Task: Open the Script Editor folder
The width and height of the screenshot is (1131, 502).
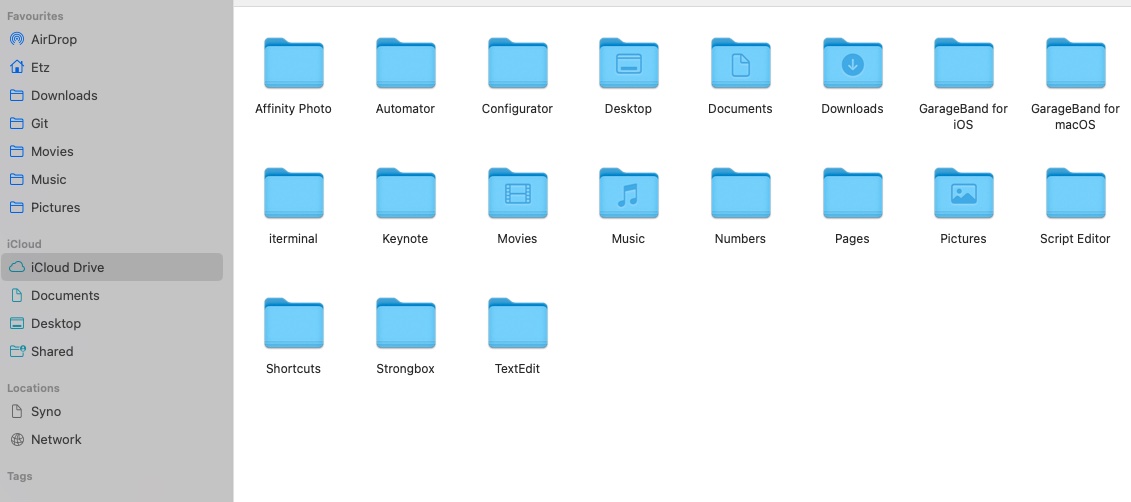Action: pyautogui.click(x=1075, y=193)
